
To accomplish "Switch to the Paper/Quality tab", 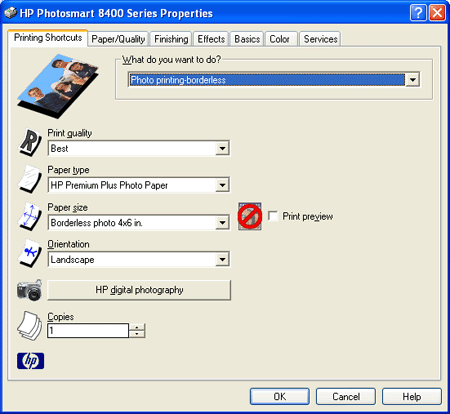I will [118, 39].
